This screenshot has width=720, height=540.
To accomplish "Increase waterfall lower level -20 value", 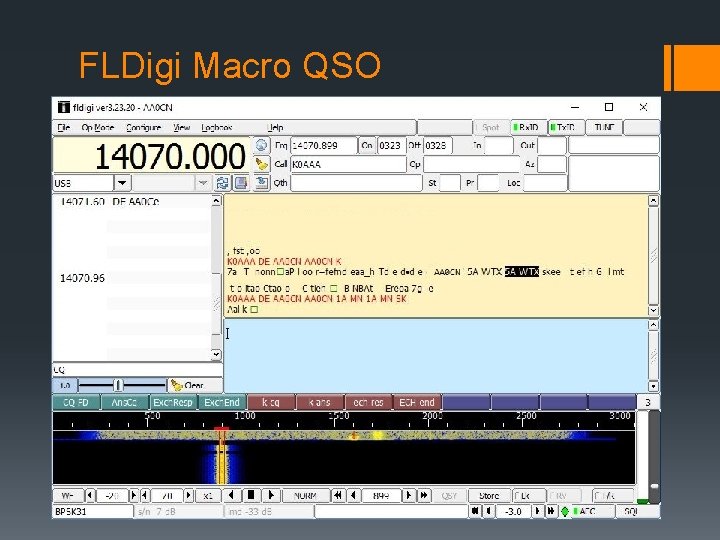I will [134, 495].
